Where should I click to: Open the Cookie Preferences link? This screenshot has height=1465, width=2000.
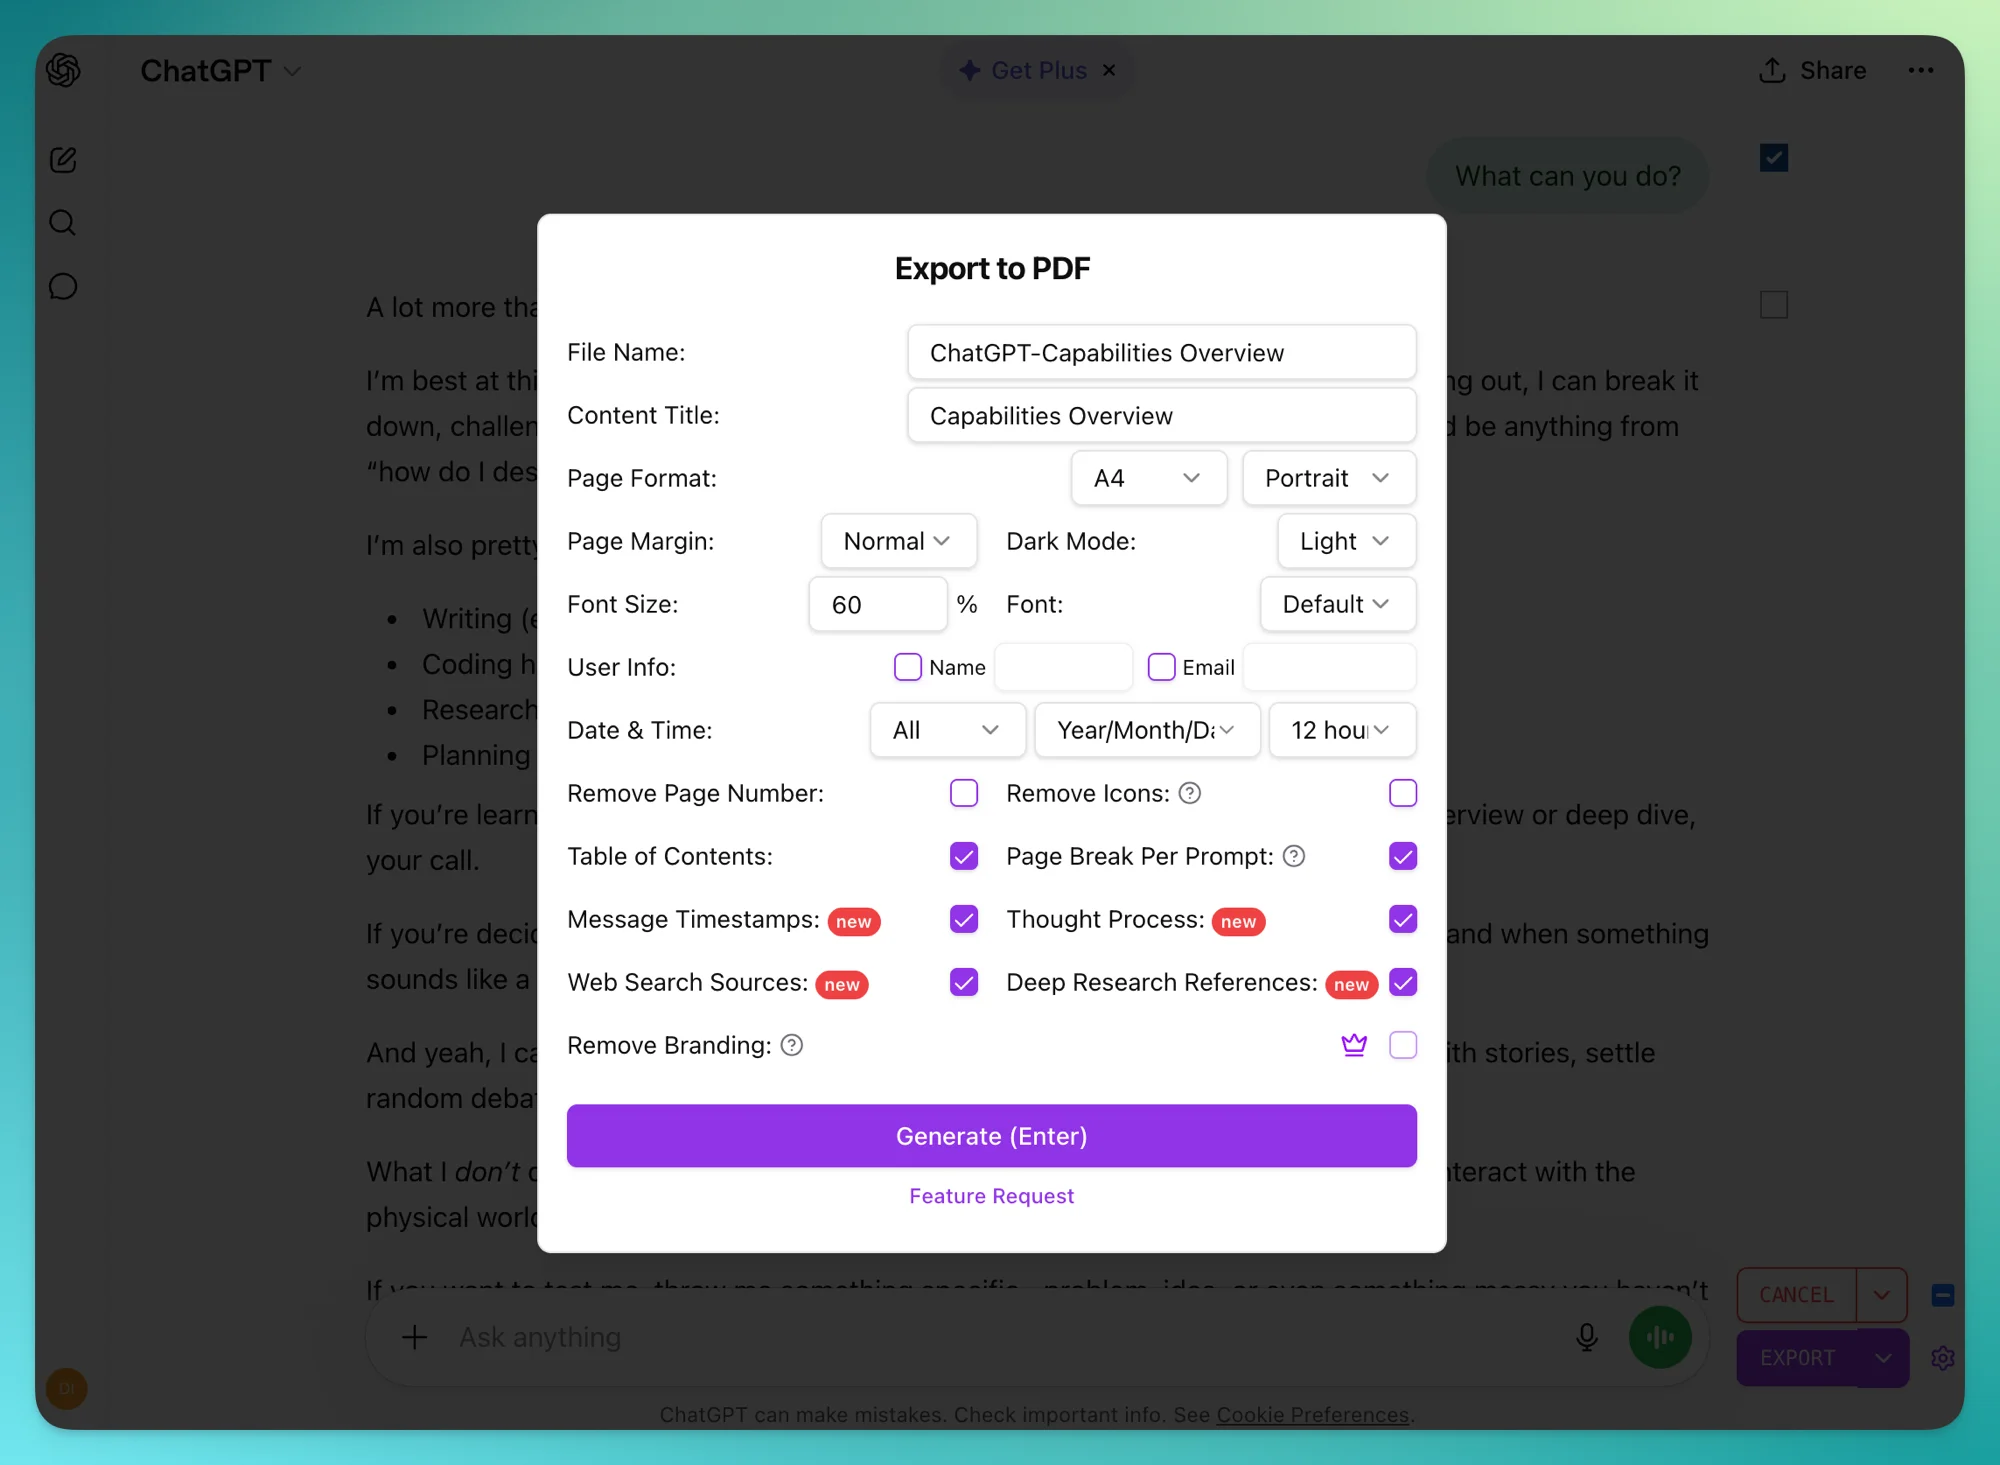[x=1313, y=1415]
